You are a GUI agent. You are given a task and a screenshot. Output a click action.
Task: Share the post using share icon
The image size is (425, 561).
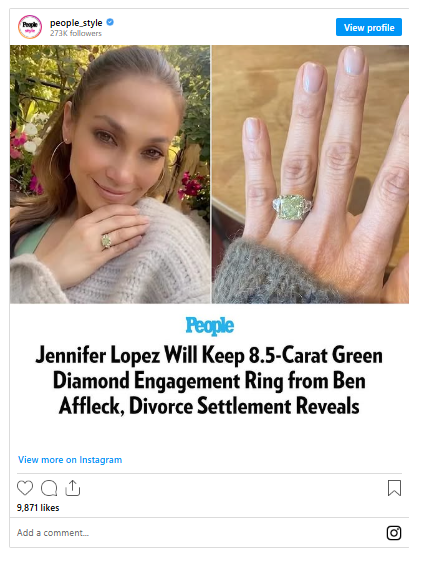pos(73,488)
